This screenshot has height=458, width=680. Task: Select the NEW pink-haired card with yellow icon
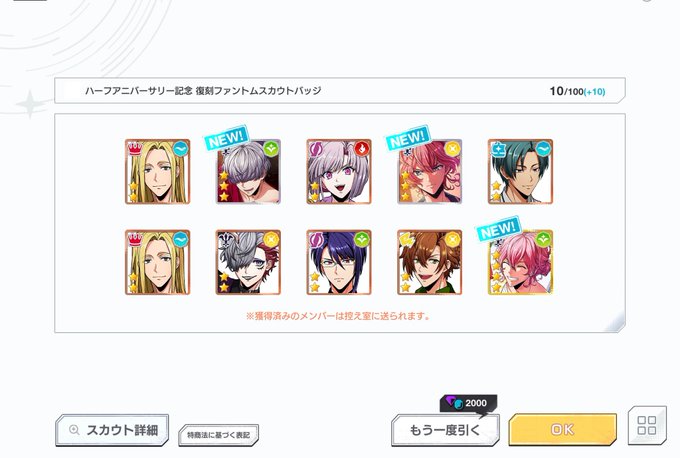(429, 171)
